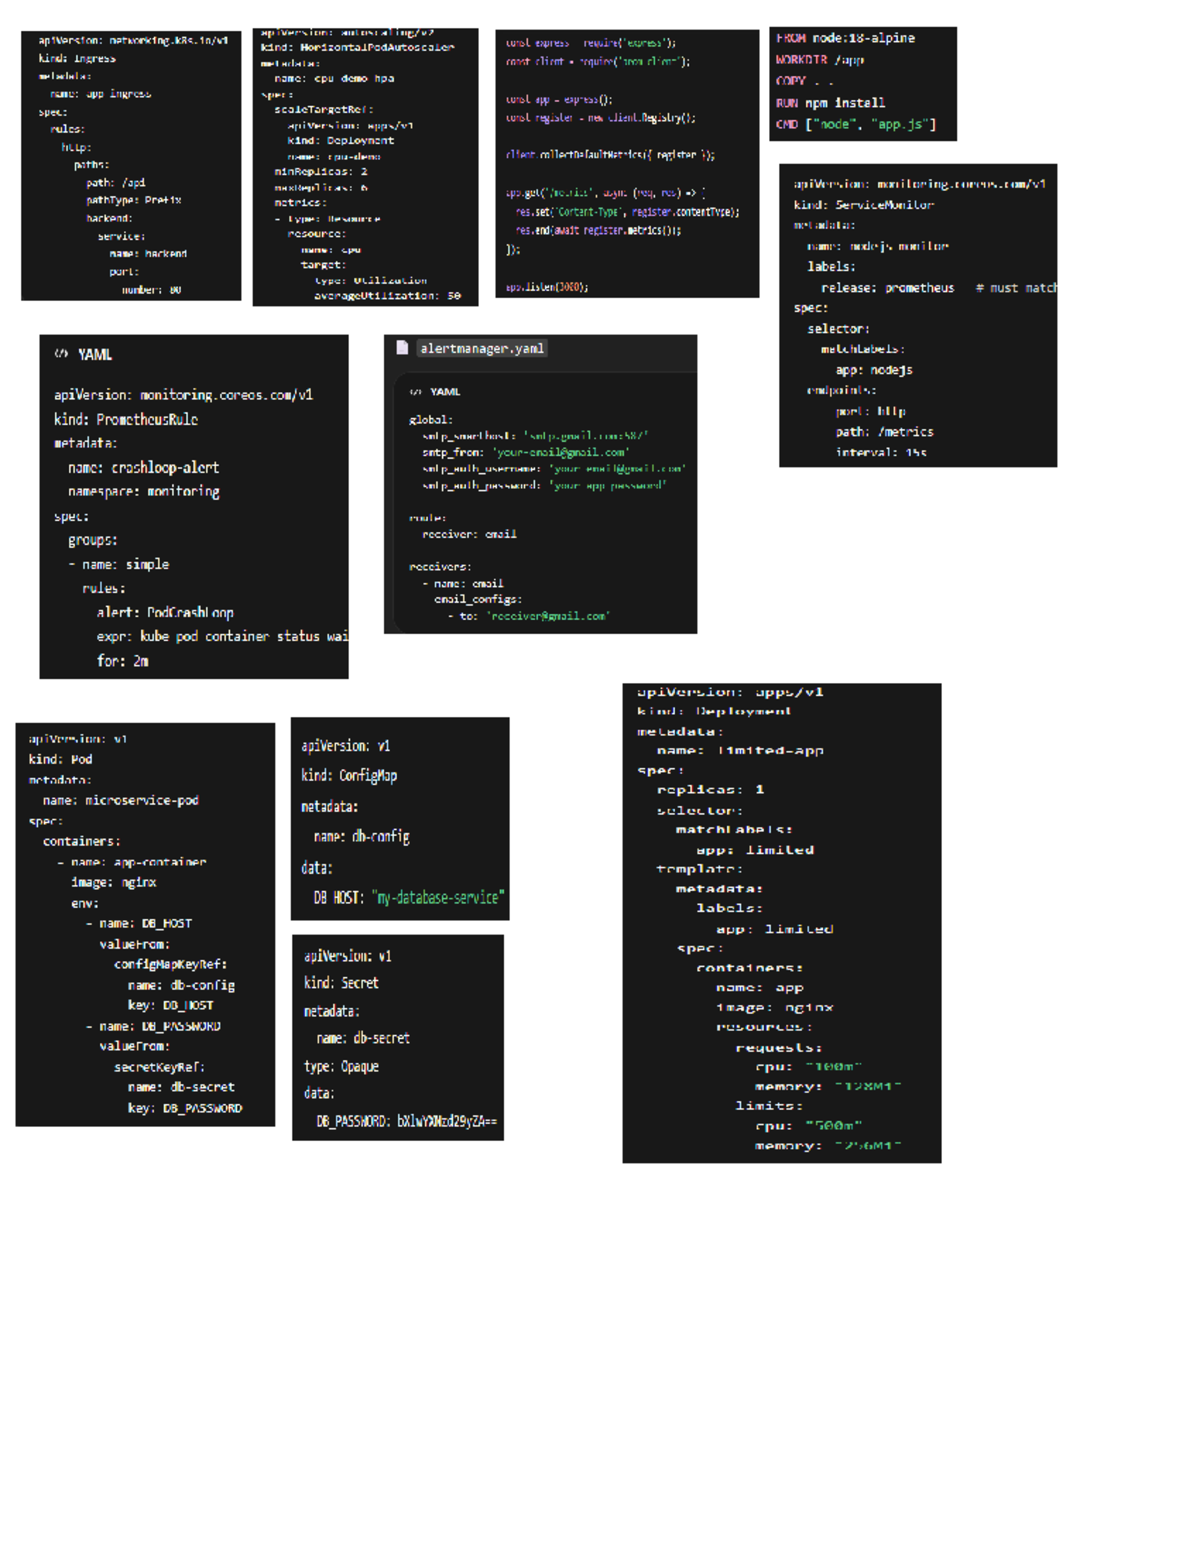Click the text "kind: HorizontalPodAutoscaler"

tap(357, 47)
